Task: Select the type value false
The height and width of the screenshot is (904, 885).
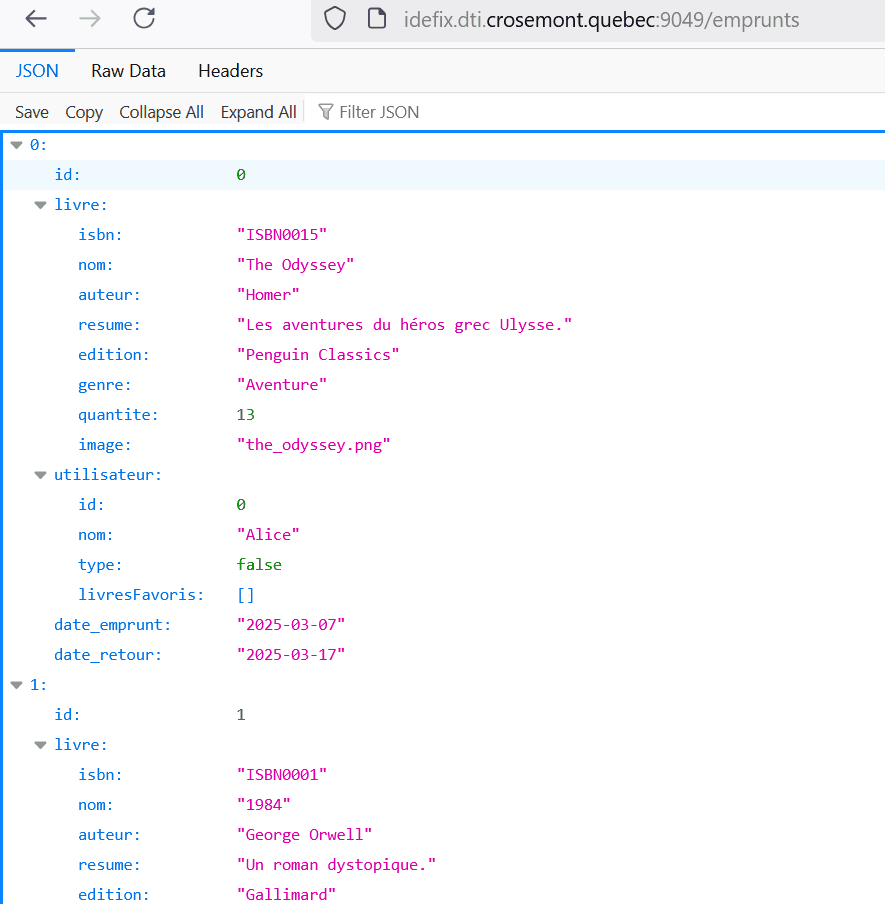Action: pyautogui.click(x=259, y=564)
